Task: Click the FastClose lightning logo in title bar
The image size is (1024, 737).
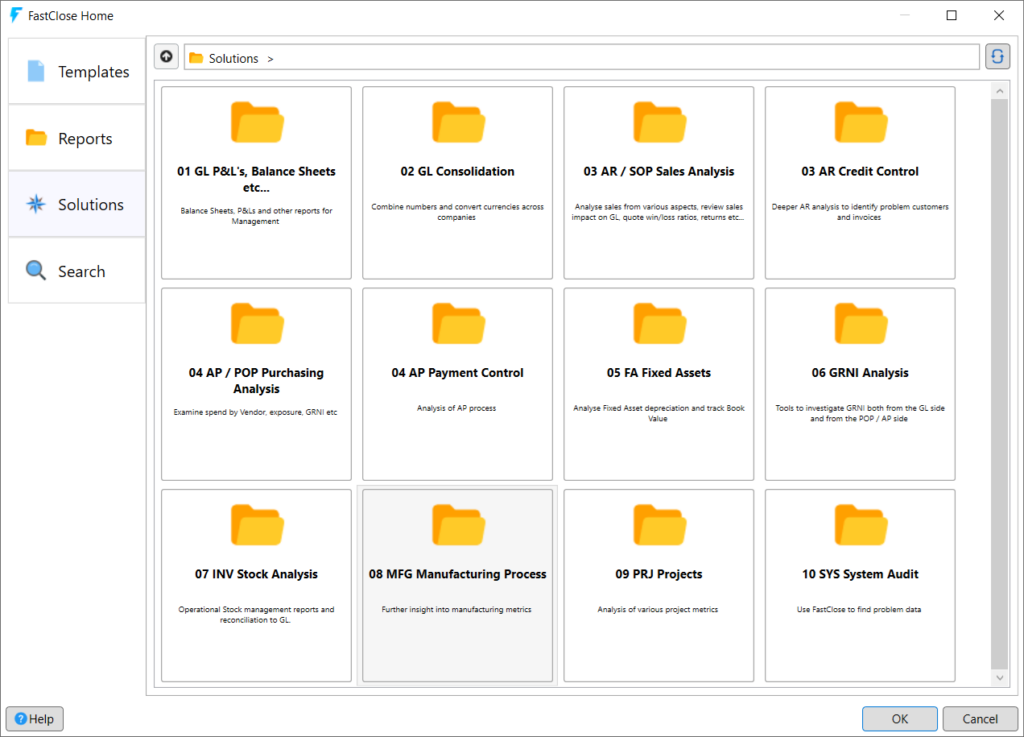Action: pos(16,15)
